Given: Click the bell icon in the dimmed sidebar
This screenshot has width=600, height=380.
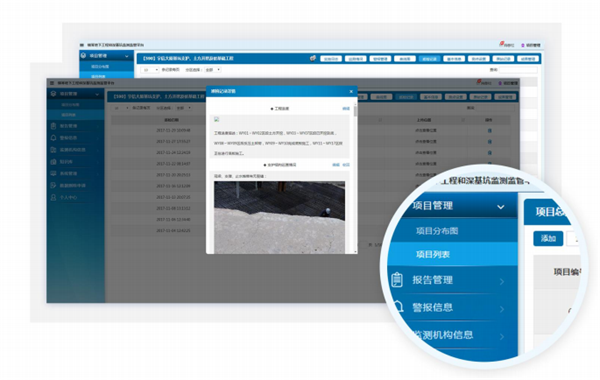Looking at the screenshot, I should [54, 137].
